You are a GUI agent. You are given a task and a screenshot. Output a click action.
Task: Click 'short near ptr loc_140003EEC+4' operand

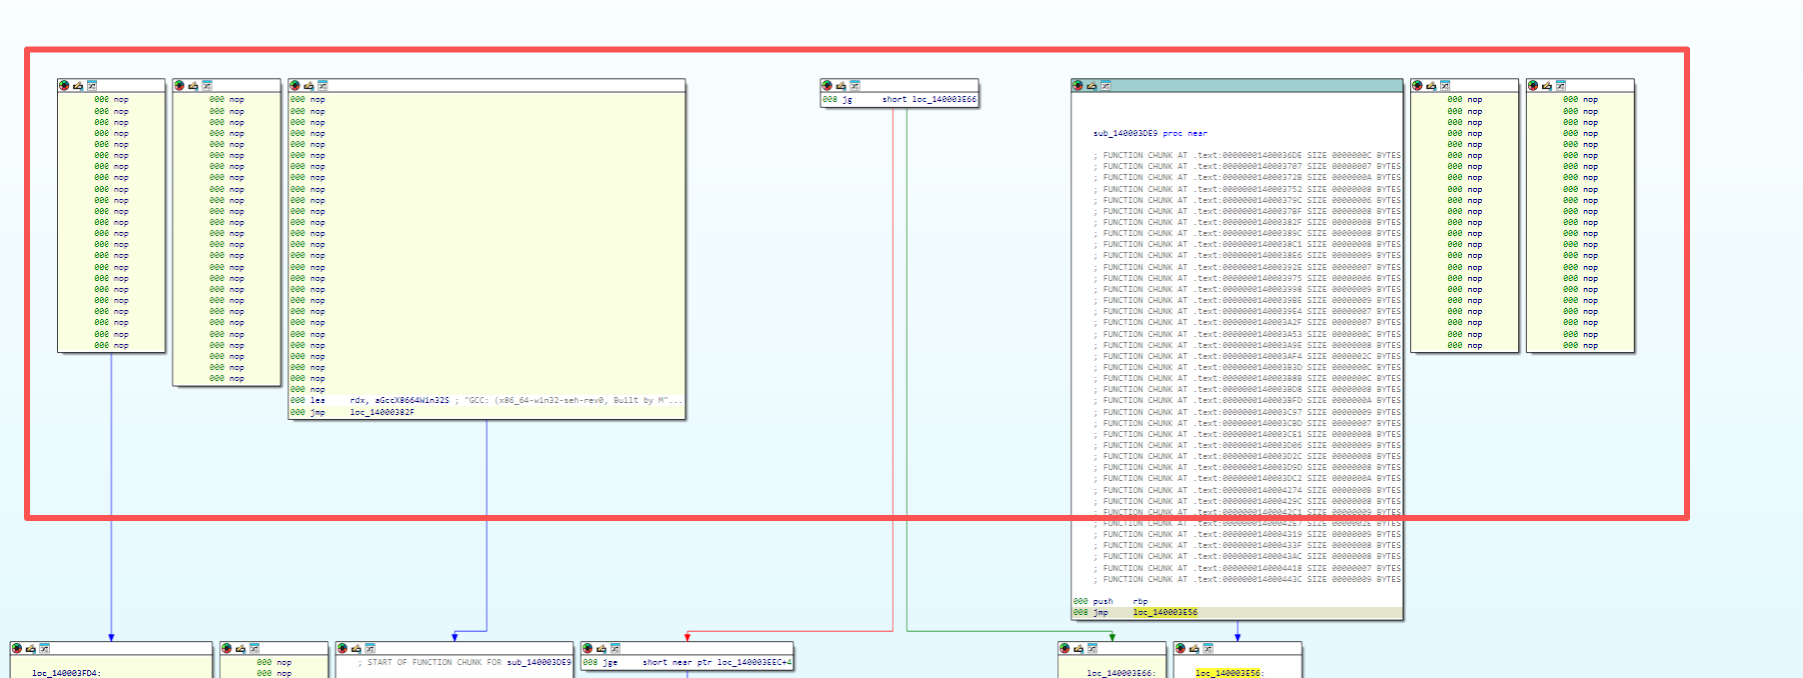coord(717,662)
